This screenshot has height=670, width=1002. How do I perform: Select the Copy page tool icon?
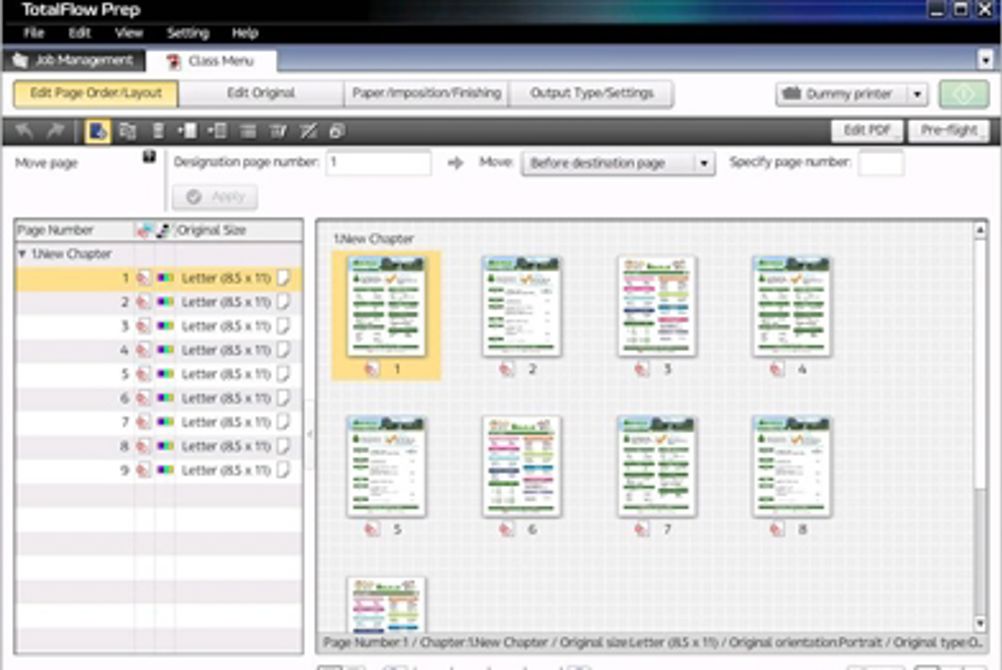[128, 131]
